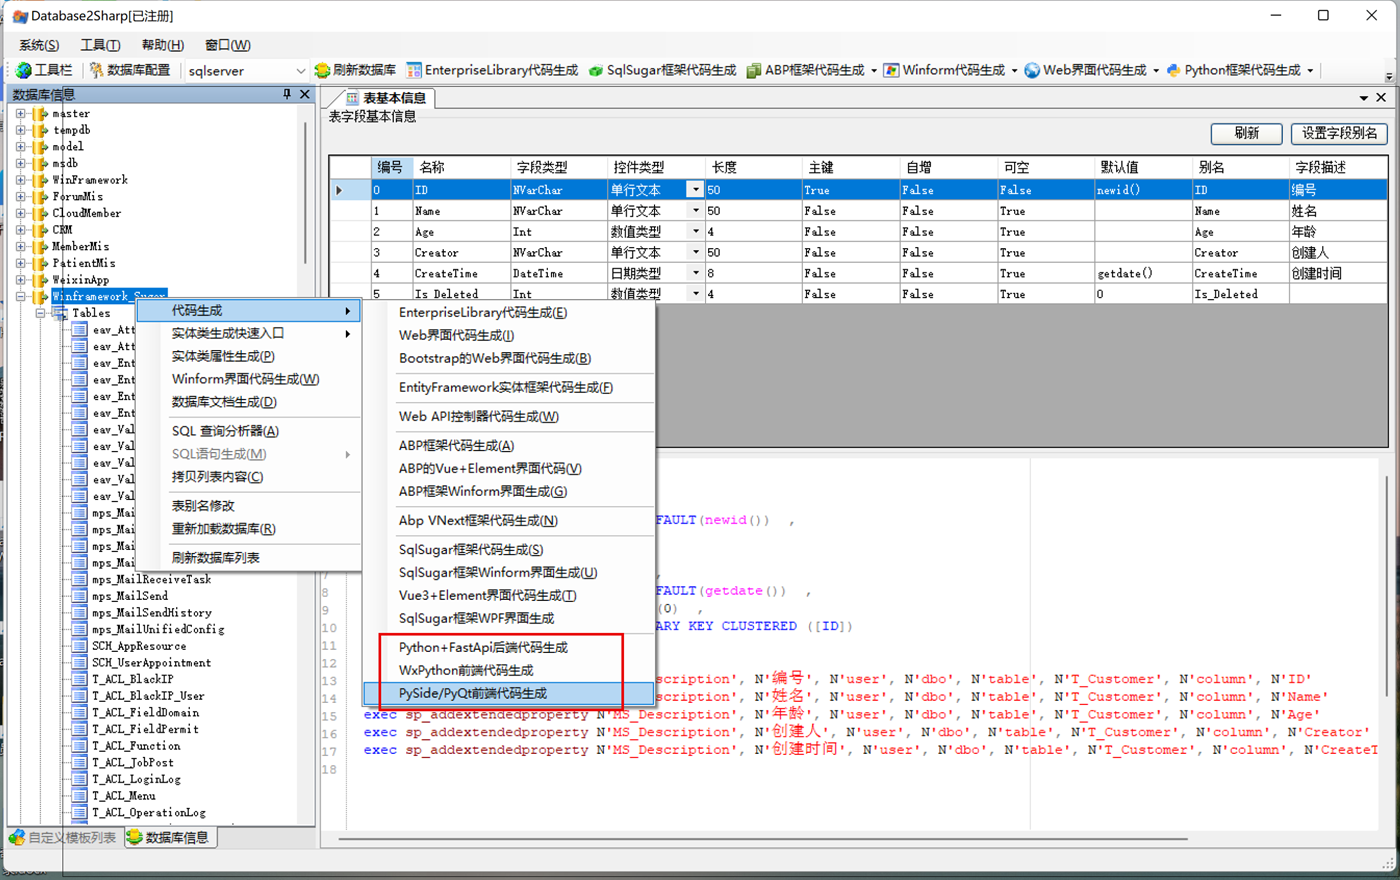Click the 刷新 button
Screen dimensions: 1400x880
pyautogui.click(x=1246, y=133)
